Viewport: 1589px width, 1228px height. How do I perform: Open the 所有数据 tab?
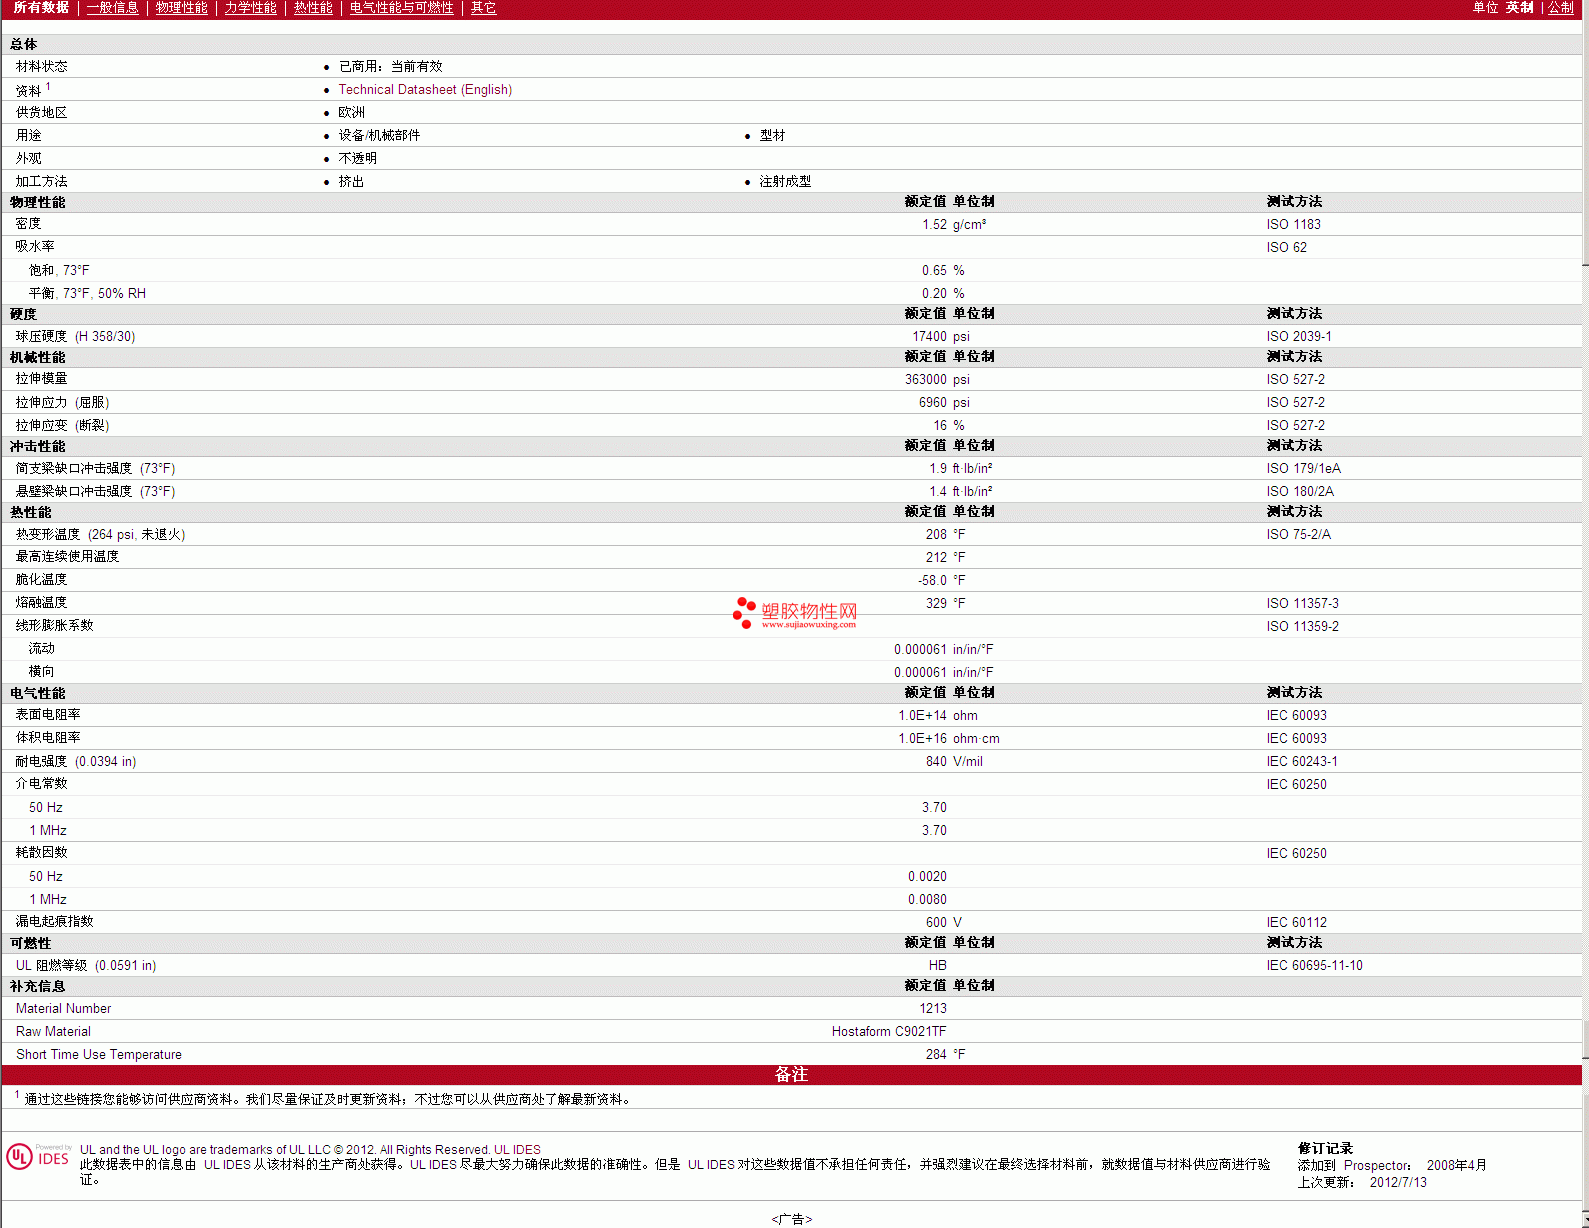tap(41, 8)
